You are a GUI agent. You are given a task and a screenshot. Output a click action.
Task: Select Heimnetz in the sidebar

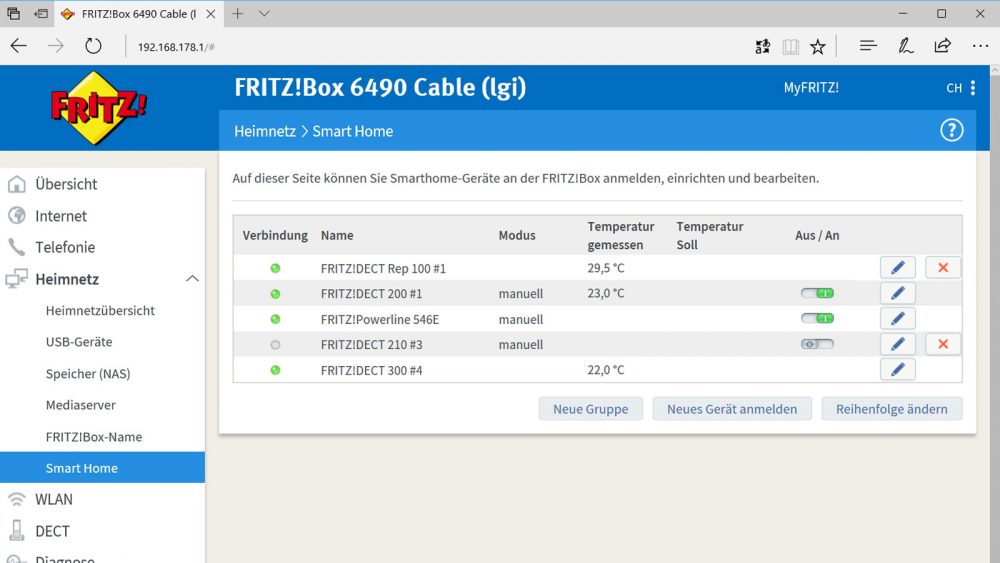click(67, 279)
